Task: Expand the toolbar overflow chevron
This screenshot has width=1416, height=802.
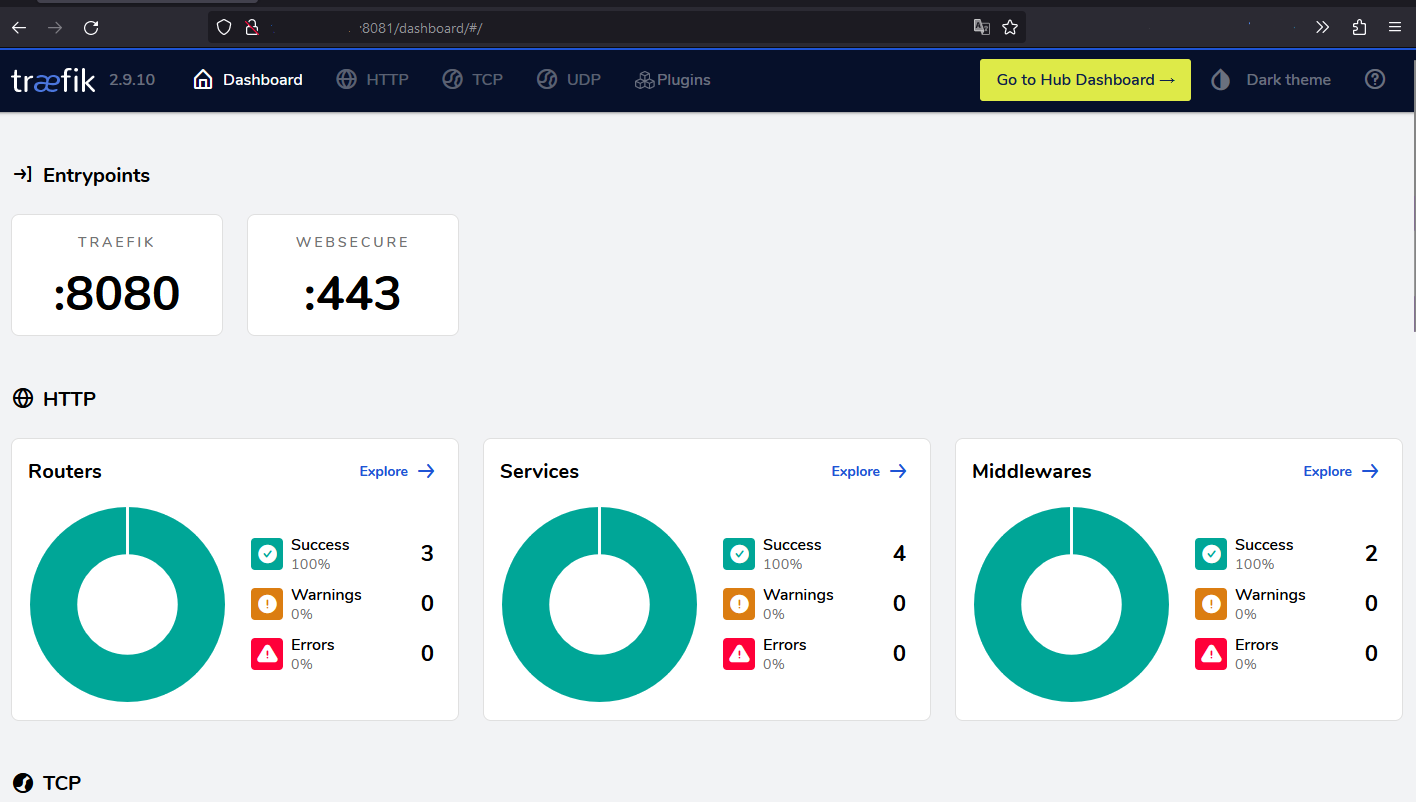Action: (1322, 27)
